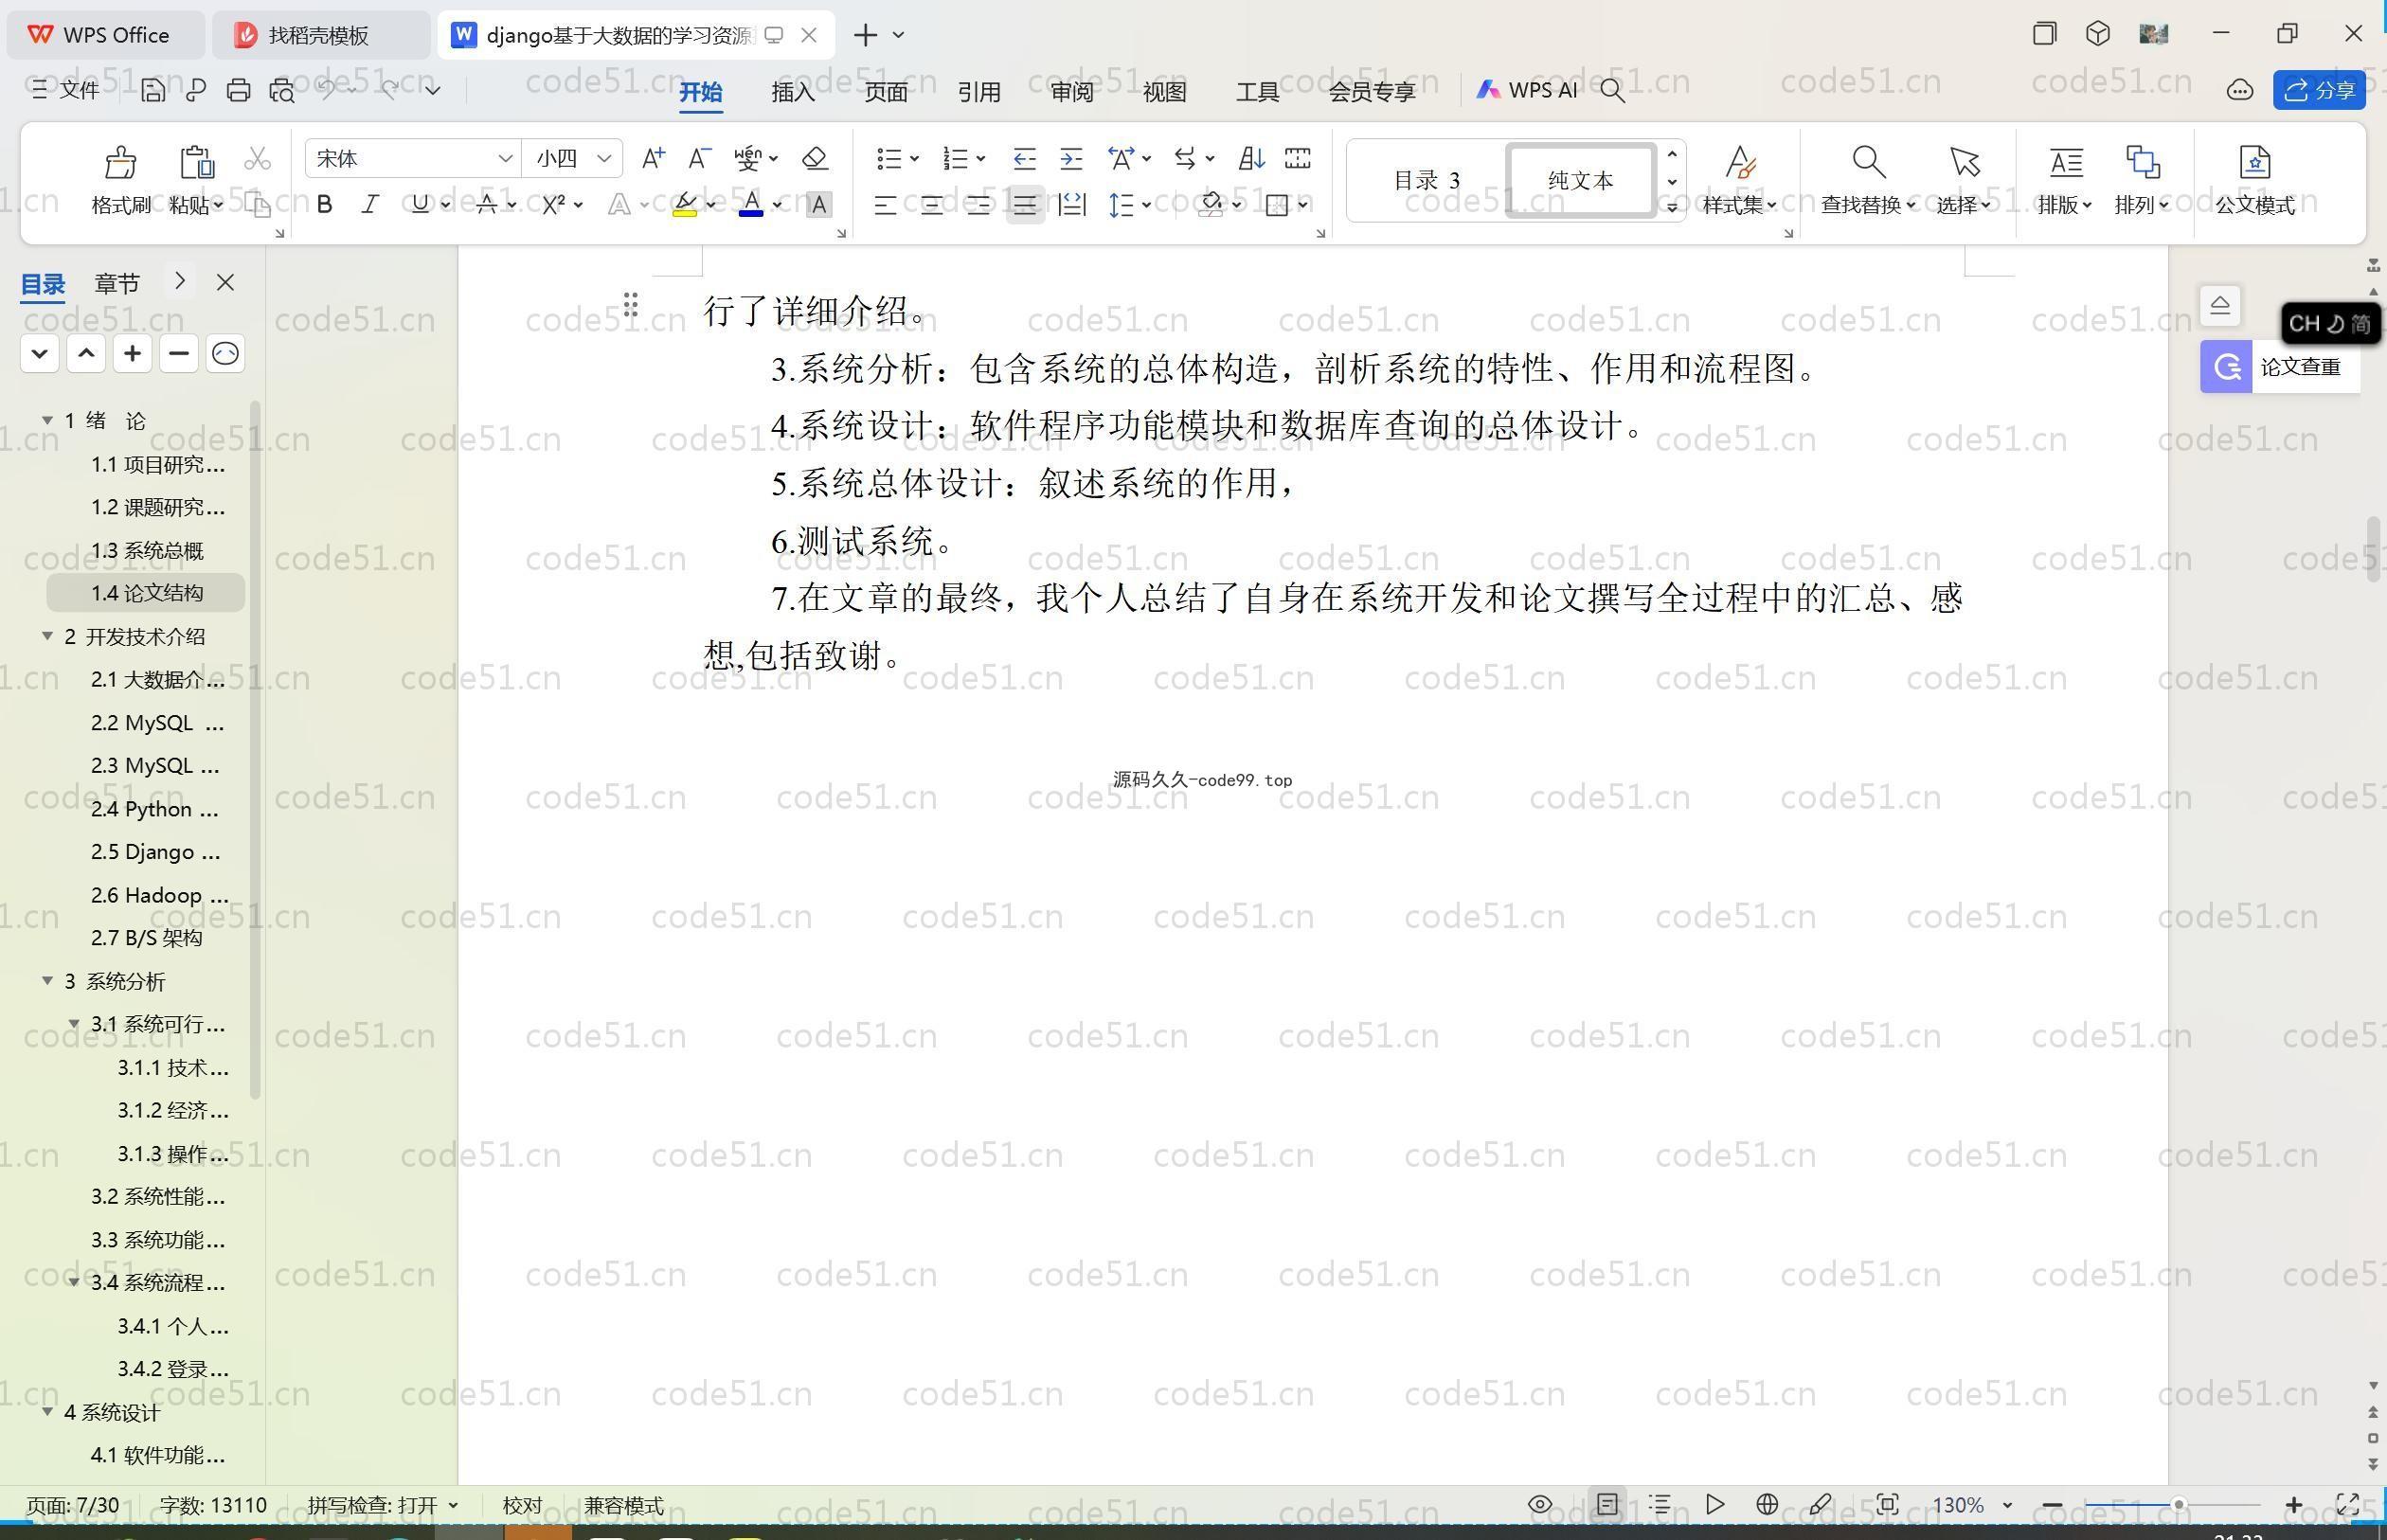Toggle Bold formatting
The width and height of the screenshot is (2387, 1540).
(x=324, y=205)
